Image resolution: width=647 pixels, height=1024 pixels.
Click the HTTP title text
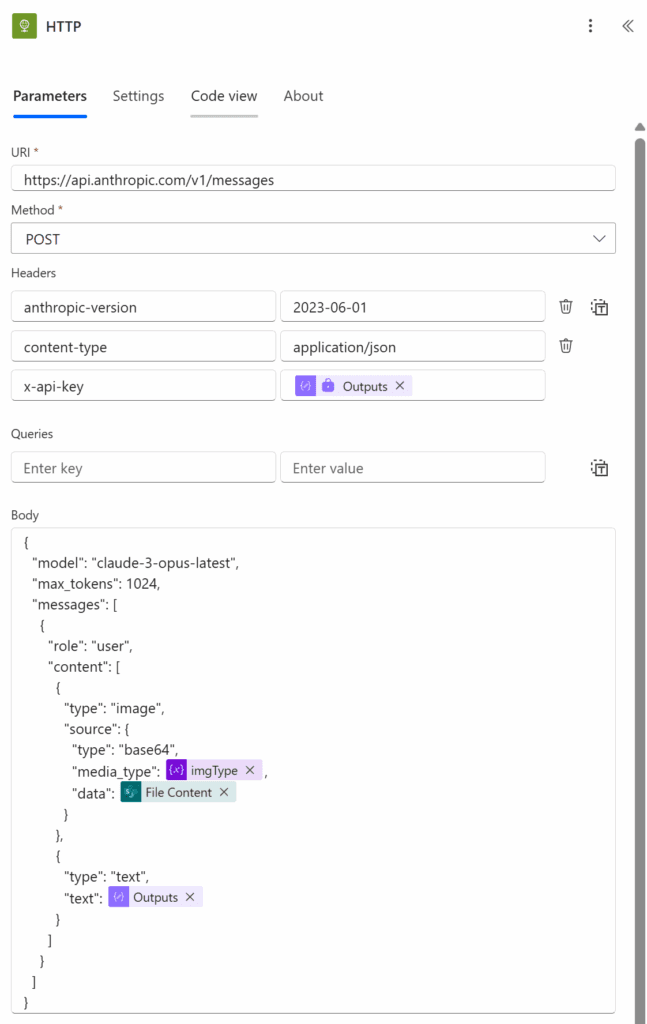click(63, 27)
